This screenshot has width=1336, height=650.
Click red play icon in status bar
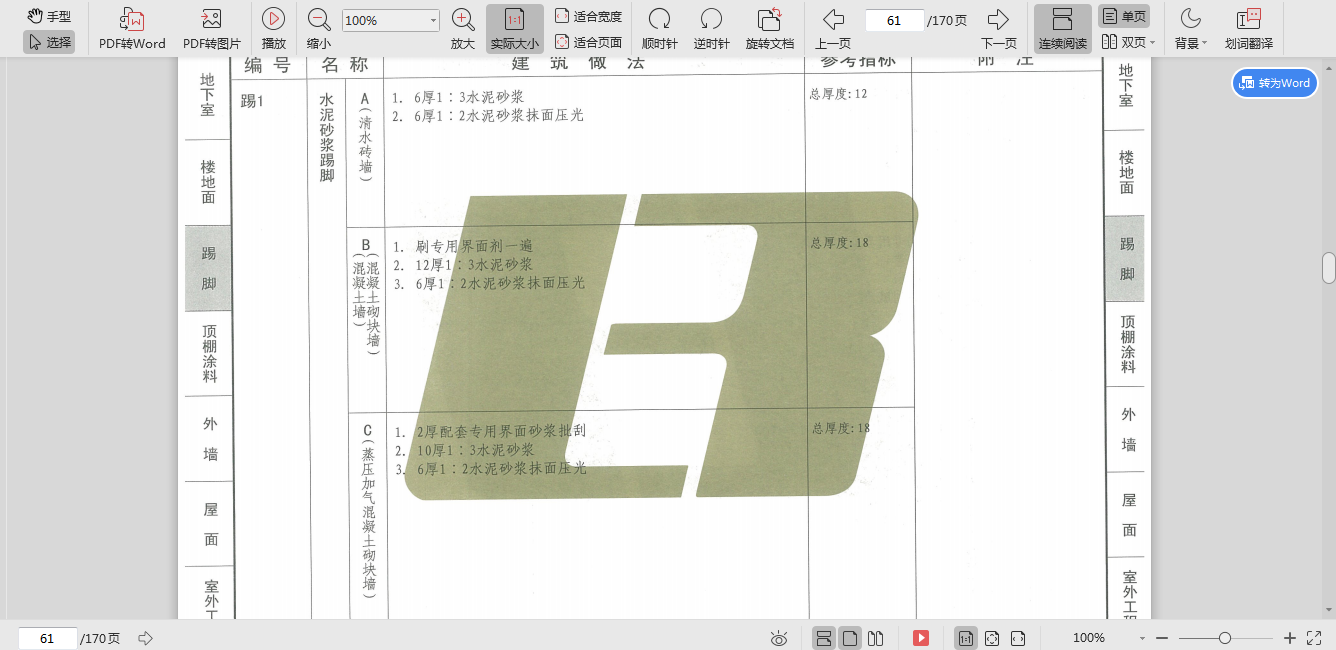click(921, 638)
